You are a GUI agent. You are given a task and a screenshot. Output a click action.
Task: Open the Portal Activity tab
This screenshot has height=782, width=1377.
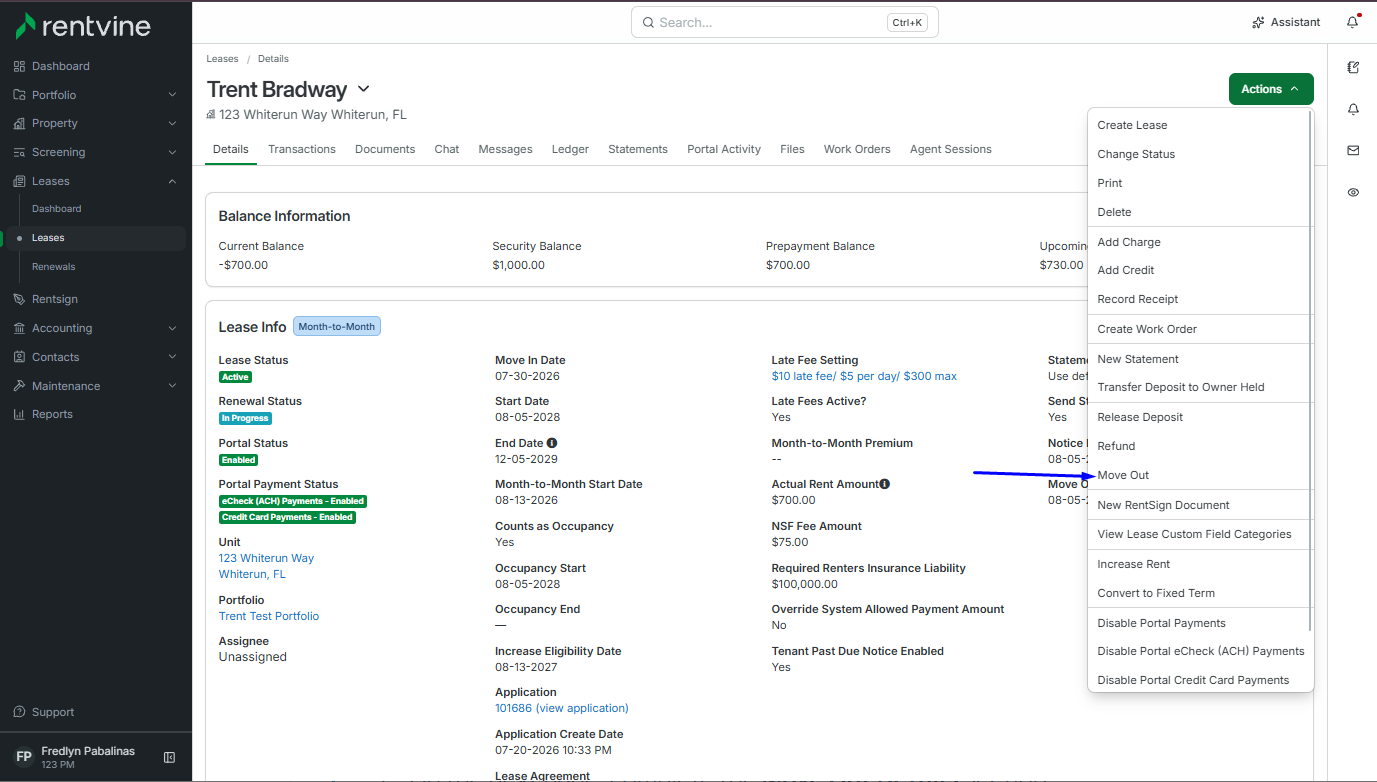(x=724, y=149)
